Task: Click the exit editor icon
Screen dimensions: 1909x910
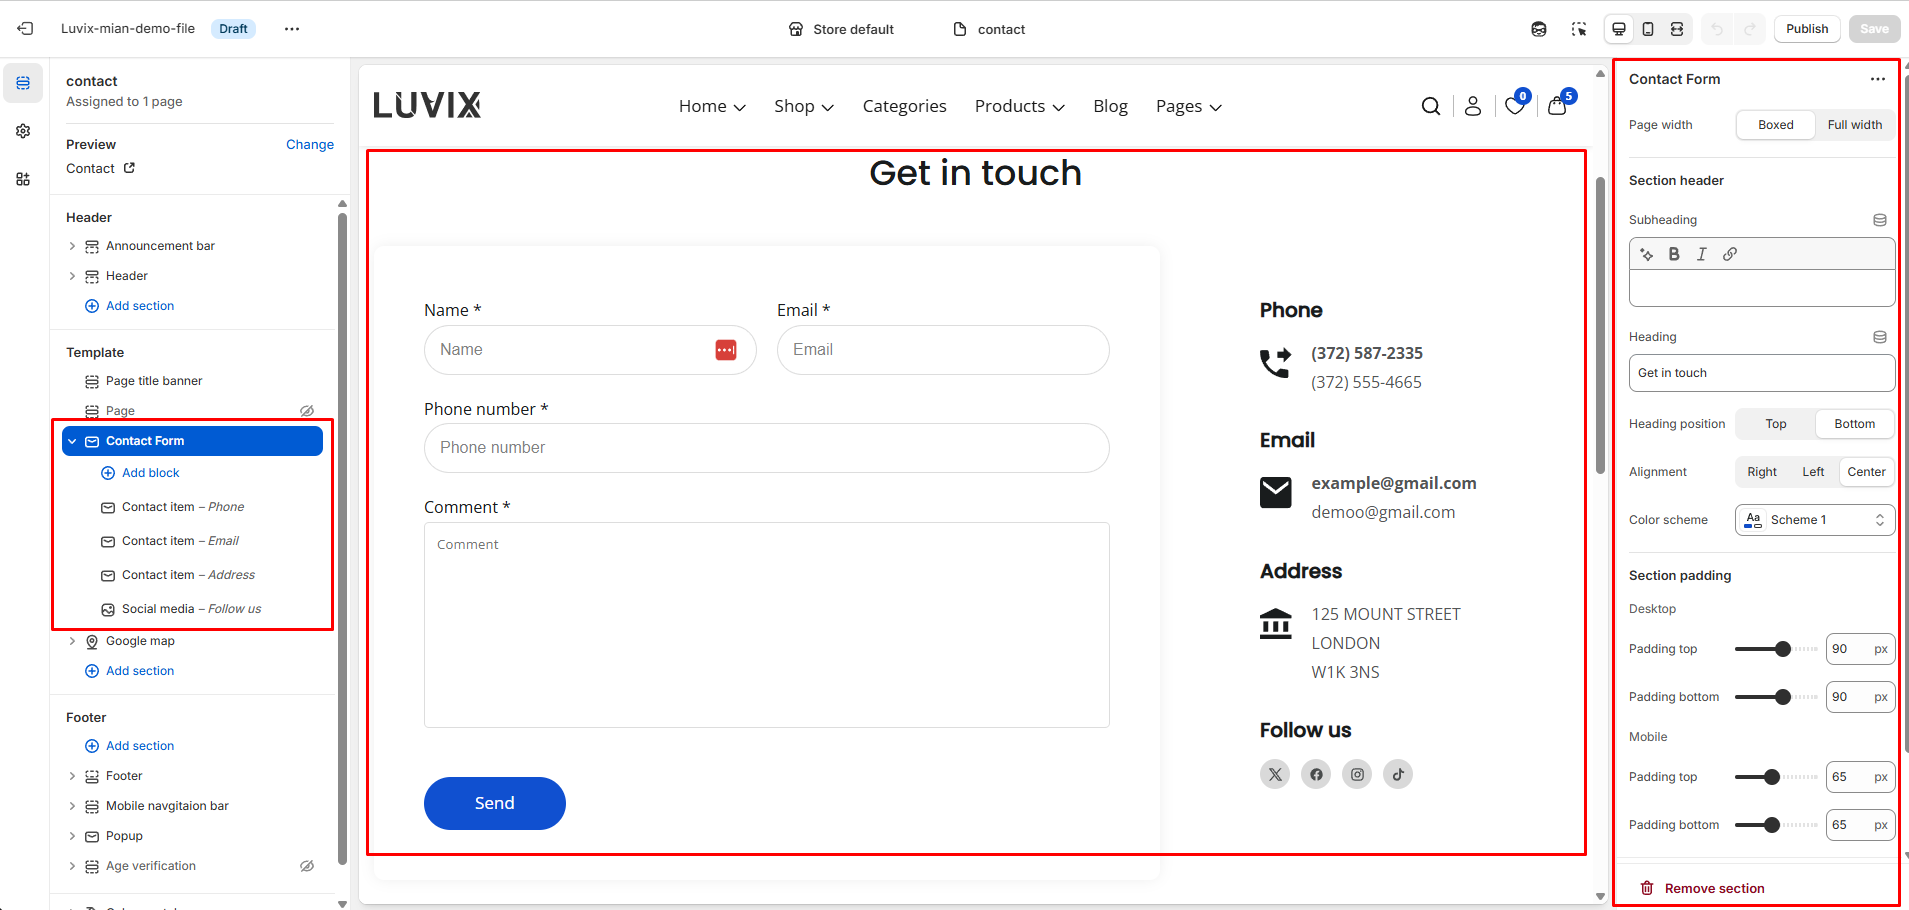Action: click(26, 29)
